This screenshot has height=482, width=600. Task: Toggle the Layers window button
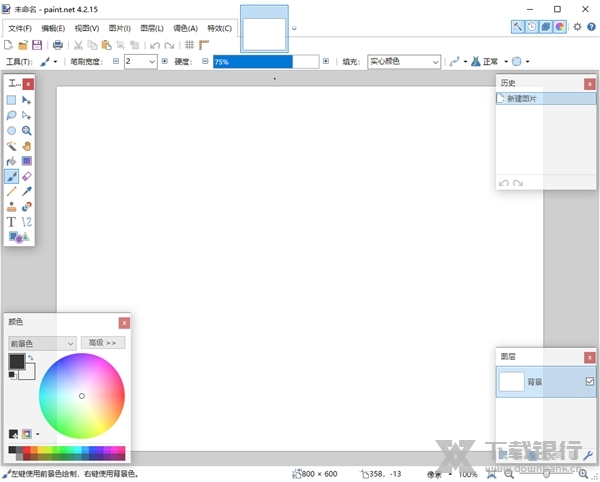coord(546,27)
